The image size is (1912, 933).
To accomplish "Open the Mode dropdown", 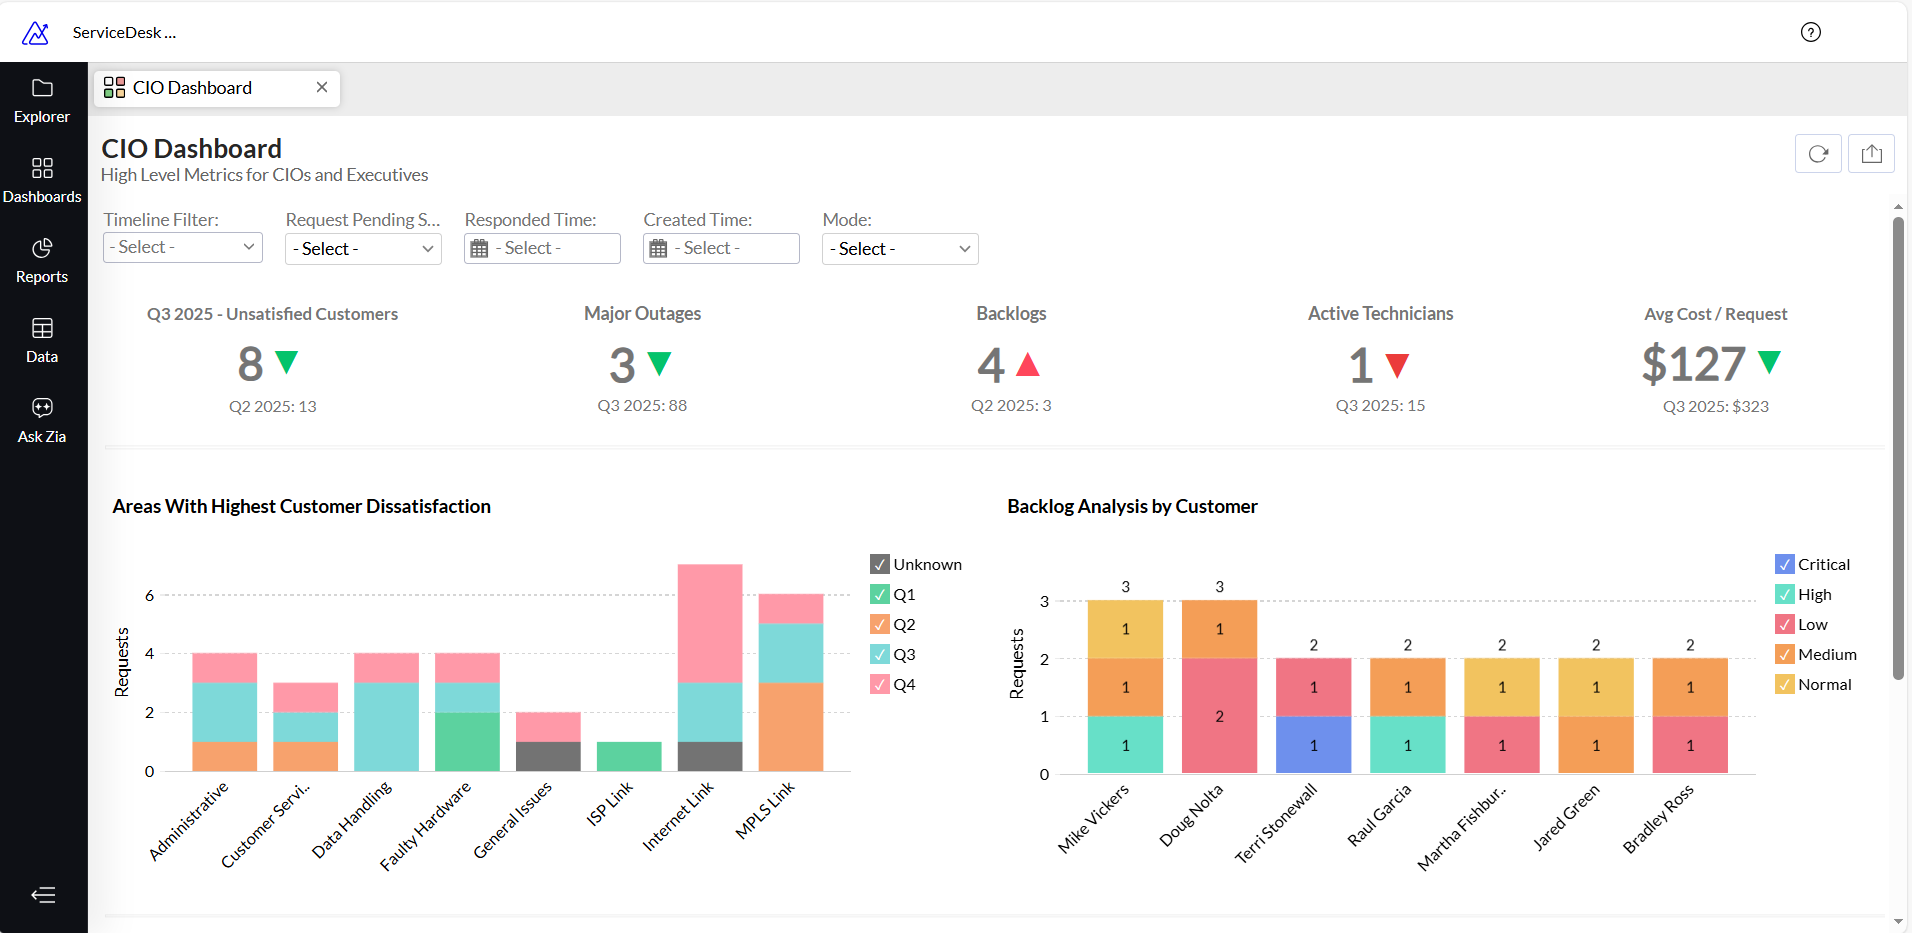I will (x=900, y=249).
